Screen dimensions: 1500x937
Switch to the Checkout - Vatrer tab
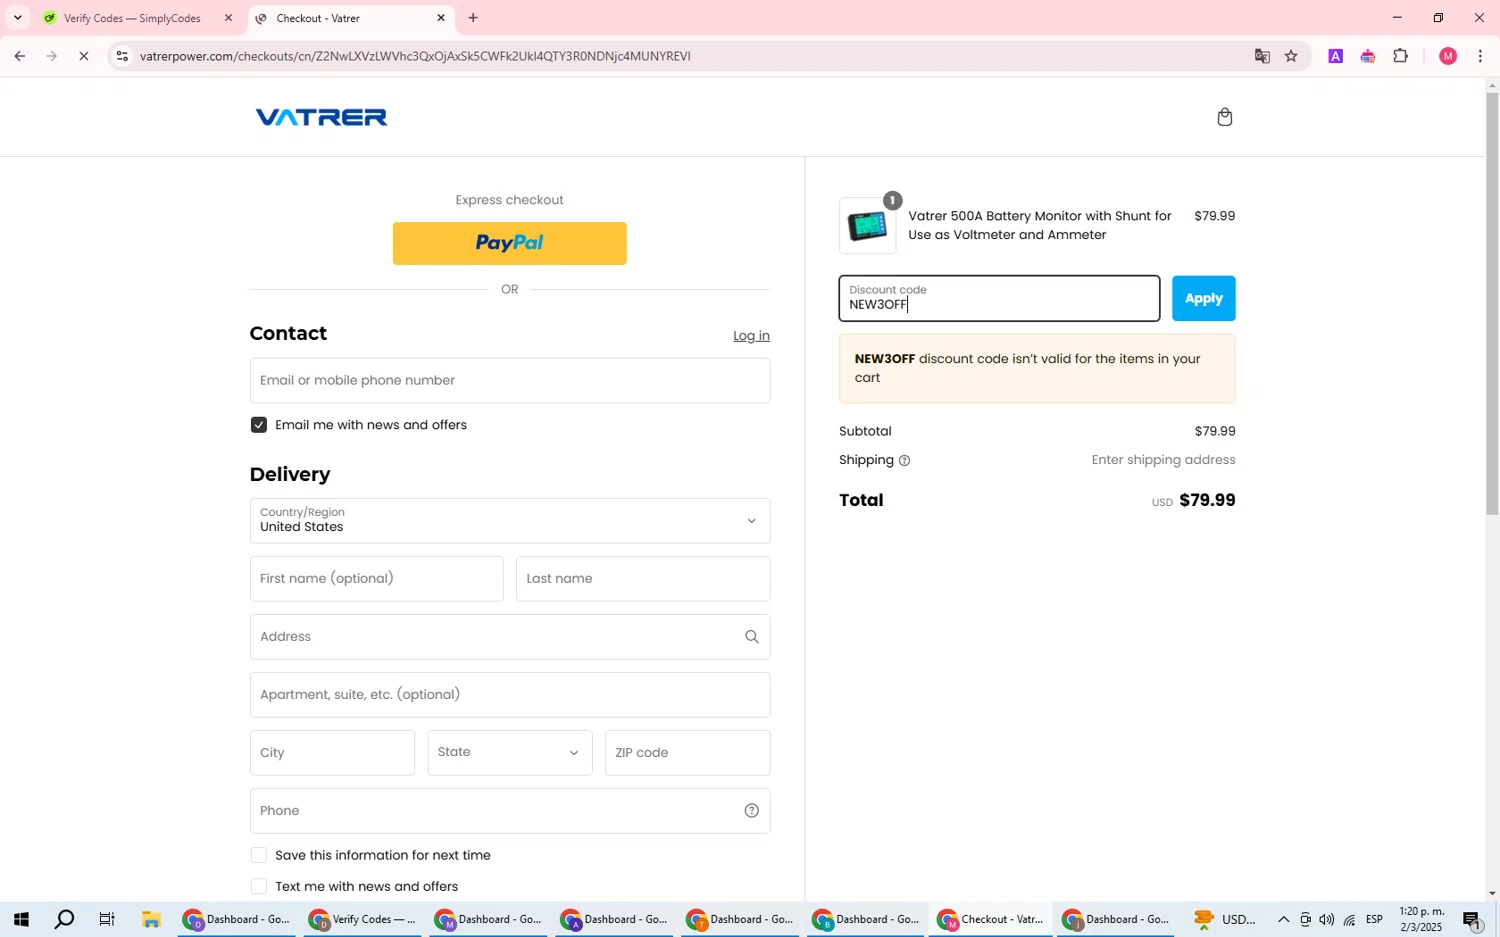[350, 18]
